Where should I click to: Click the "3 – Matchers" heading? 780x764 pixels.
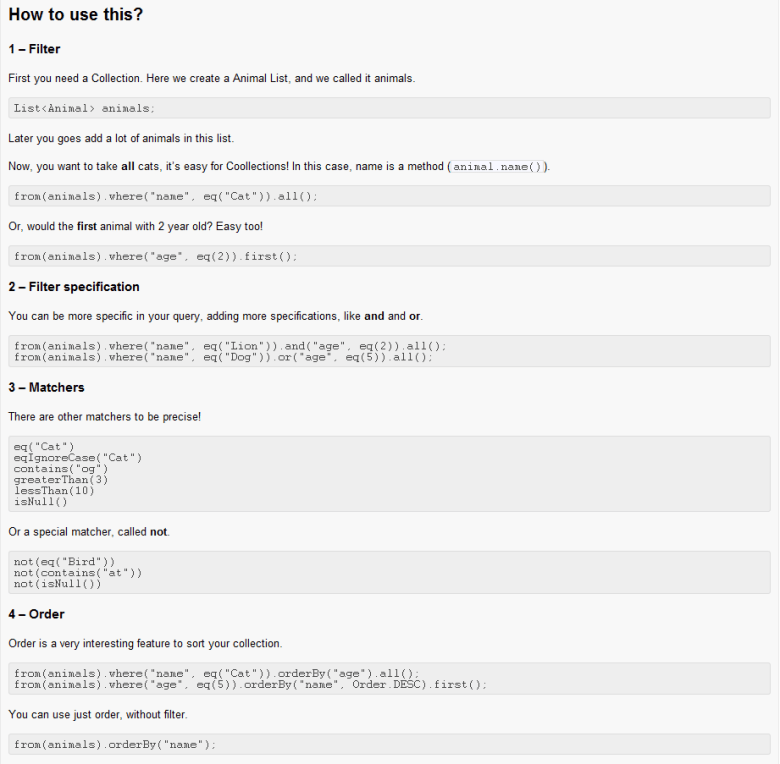[x=46, y=387]
